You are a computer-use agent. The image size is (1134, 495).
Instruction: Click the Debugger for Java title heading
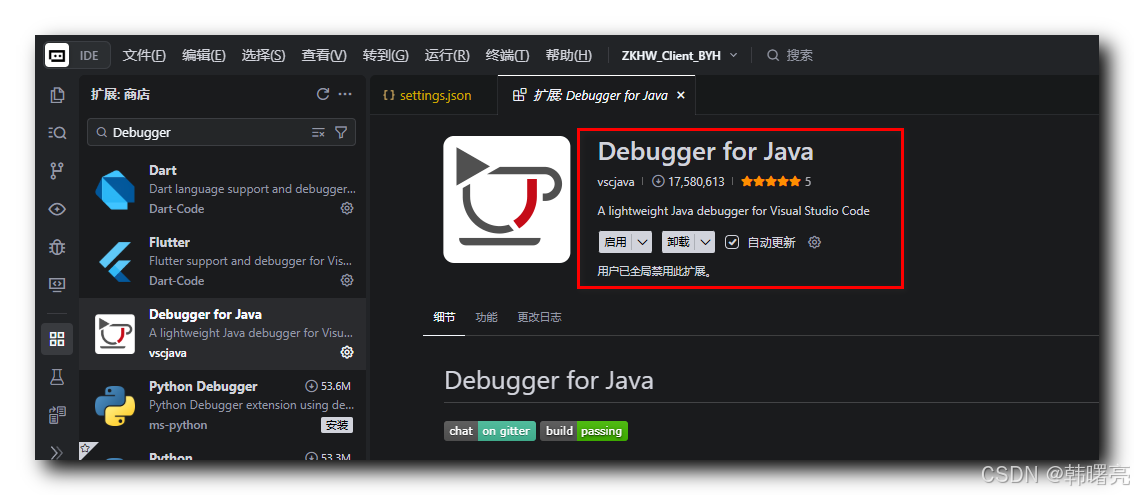coord(705,151)
